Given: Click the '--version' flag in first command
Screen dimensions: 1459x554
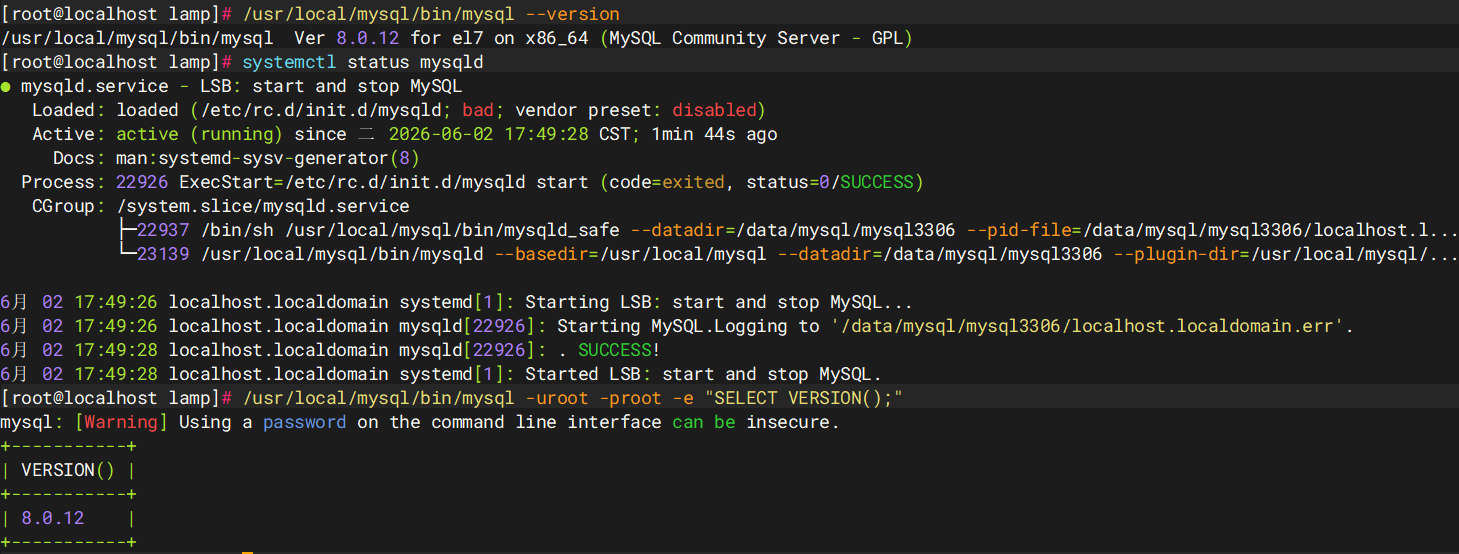Looking at the screenshot, I should (573, 14).
